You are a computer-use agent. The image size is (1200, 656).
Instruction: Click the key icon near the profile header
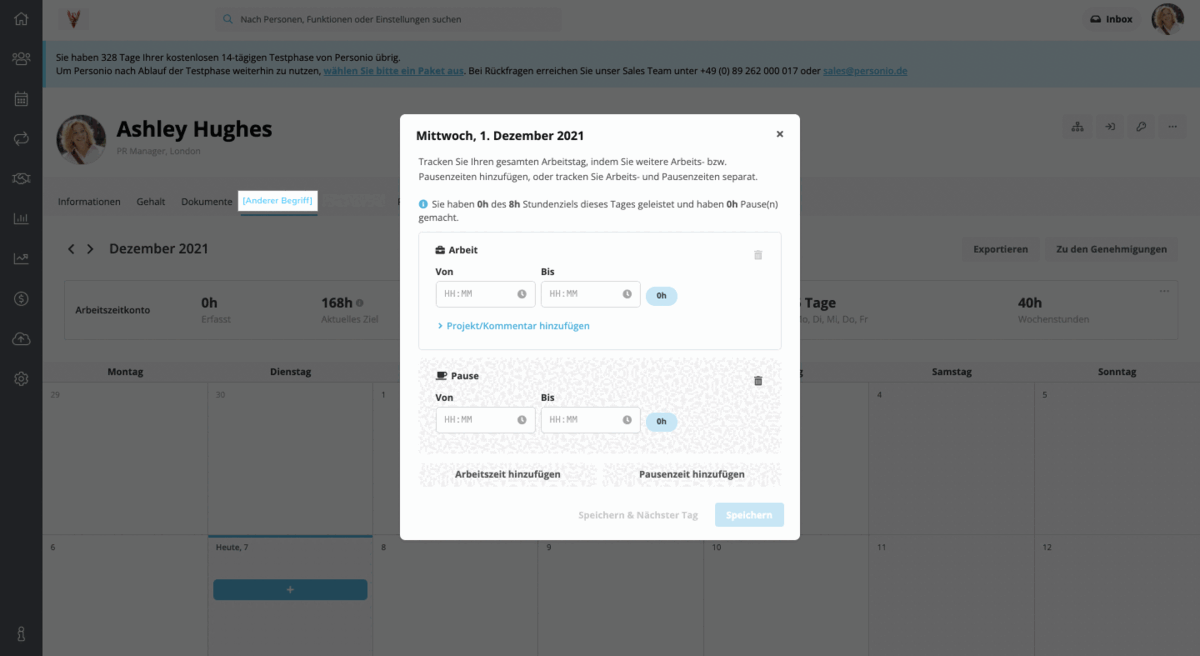(x=1141, y=126)
